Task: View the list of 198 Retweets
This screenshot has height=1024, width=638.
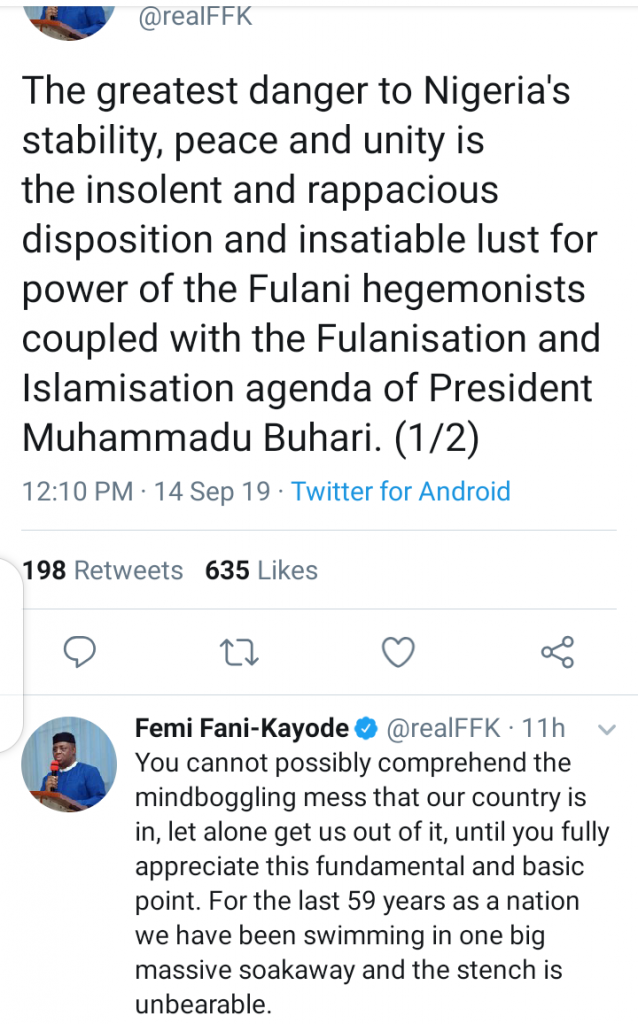Action: point(103,570)
